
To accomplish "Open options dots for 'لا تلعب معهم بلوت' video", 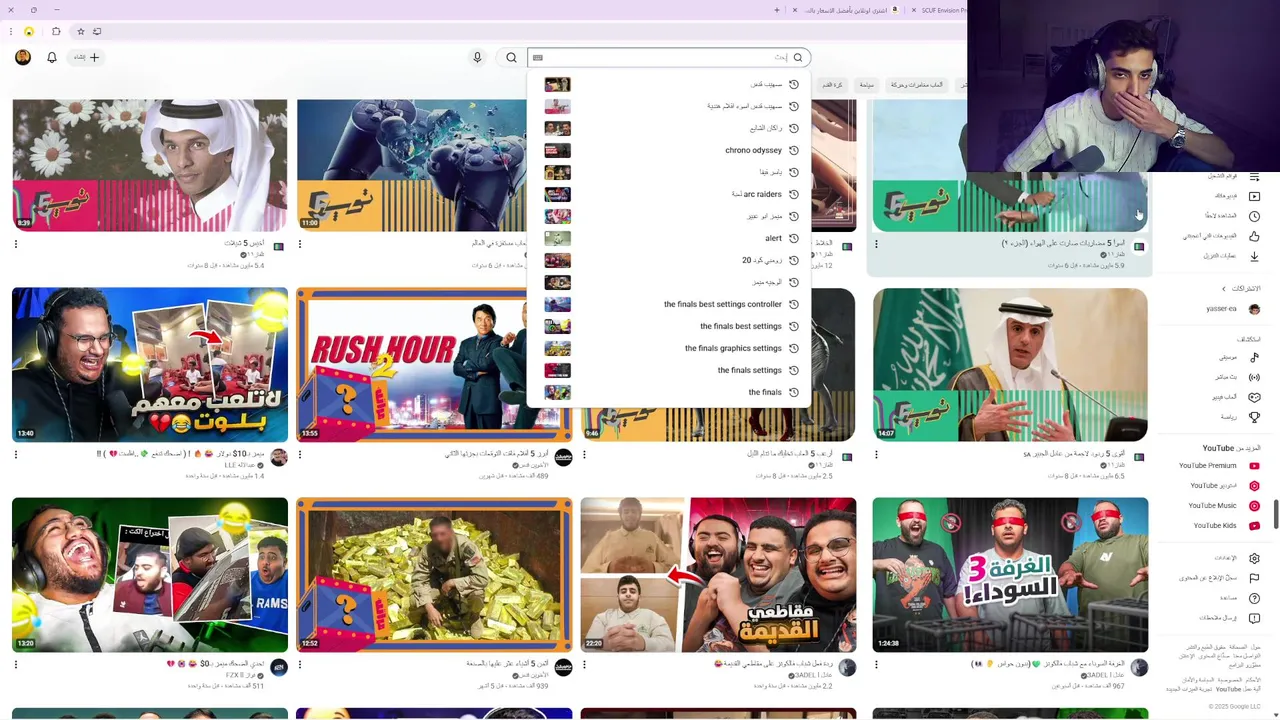I will [x=16, y=454].
